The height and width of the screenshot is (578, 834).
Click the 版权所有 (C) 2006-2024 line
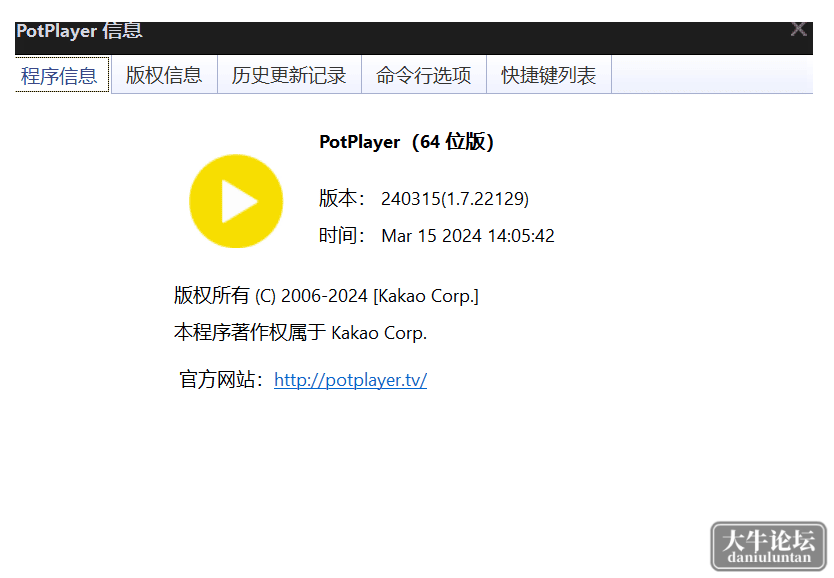coord(326,296)
